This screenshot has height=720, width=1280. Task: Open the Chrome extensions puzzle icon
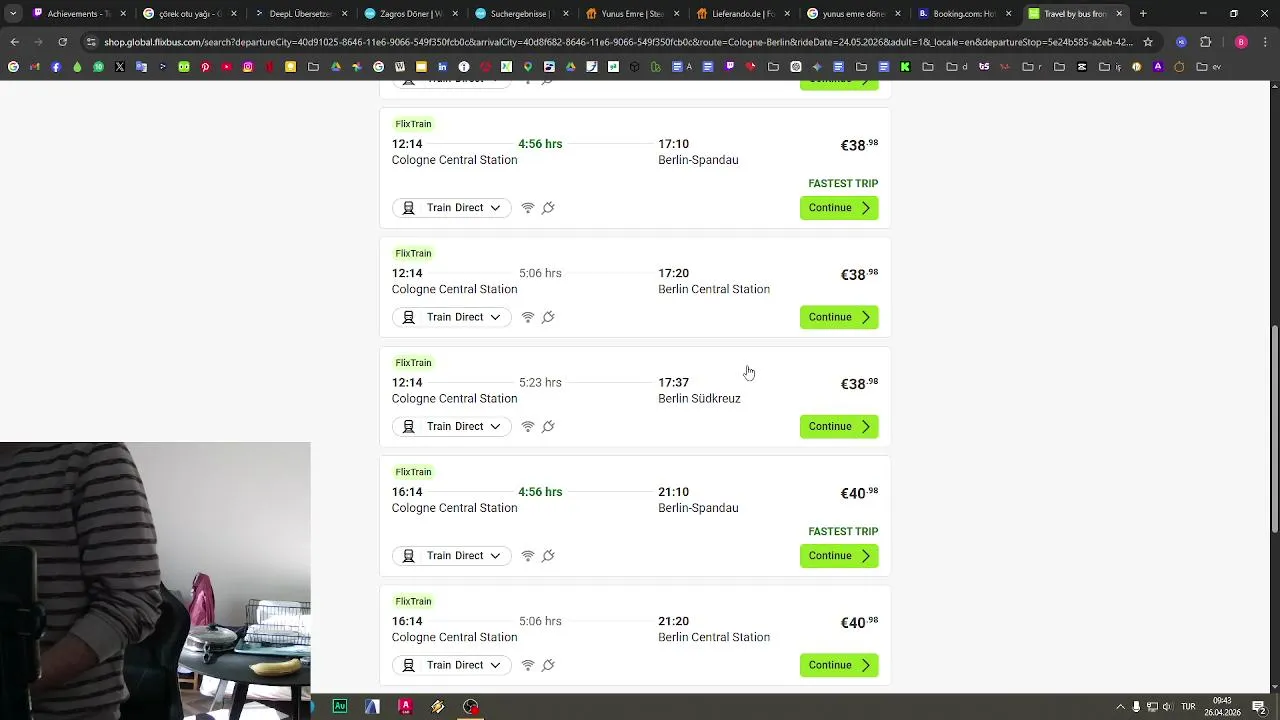click(1205, 42)
